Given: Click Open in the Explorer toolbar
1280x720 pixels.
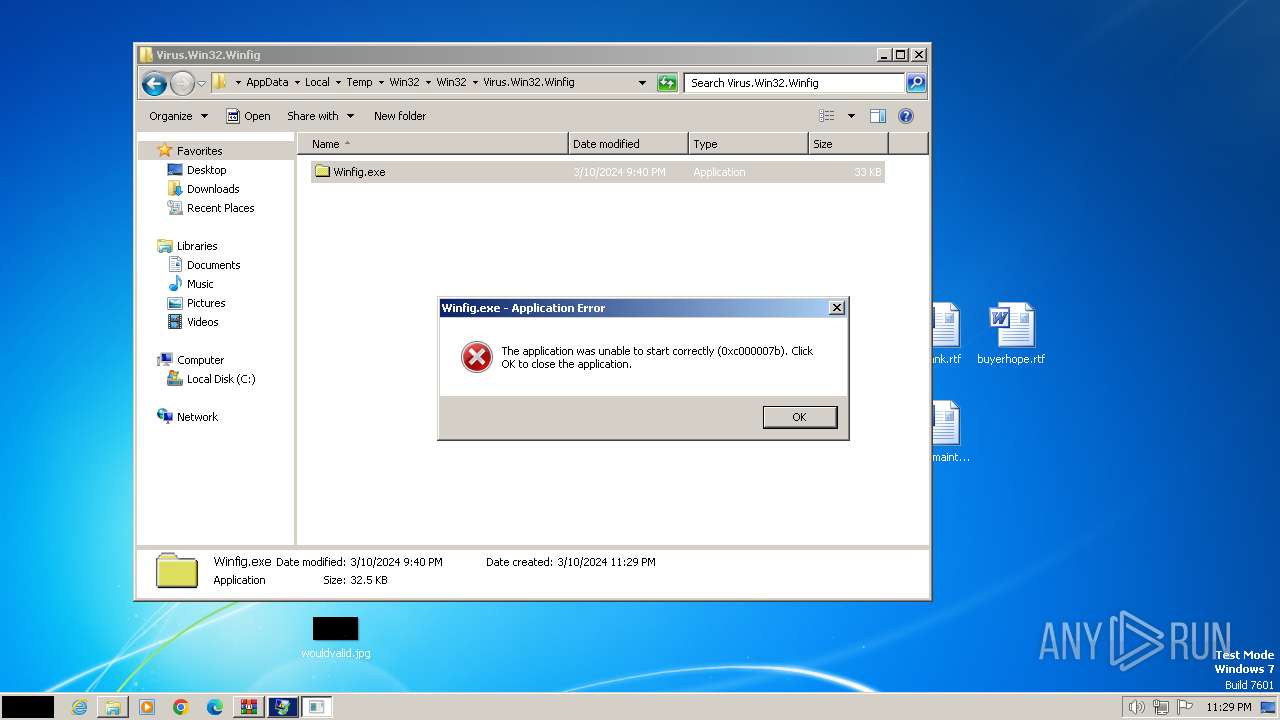Looking at the screenshot, I should click(x=248, y=116).
